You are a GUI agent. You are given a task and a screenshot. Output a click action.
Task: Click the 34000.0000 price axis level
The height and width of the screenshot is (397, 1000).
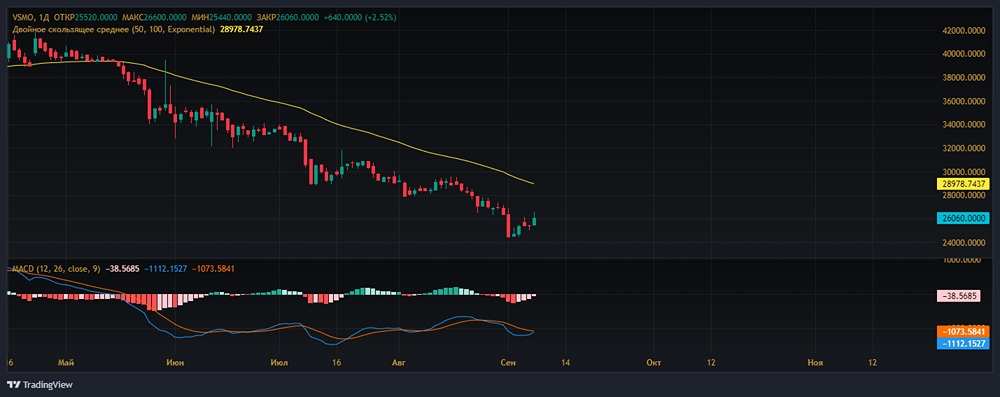[x=965, y=125]
